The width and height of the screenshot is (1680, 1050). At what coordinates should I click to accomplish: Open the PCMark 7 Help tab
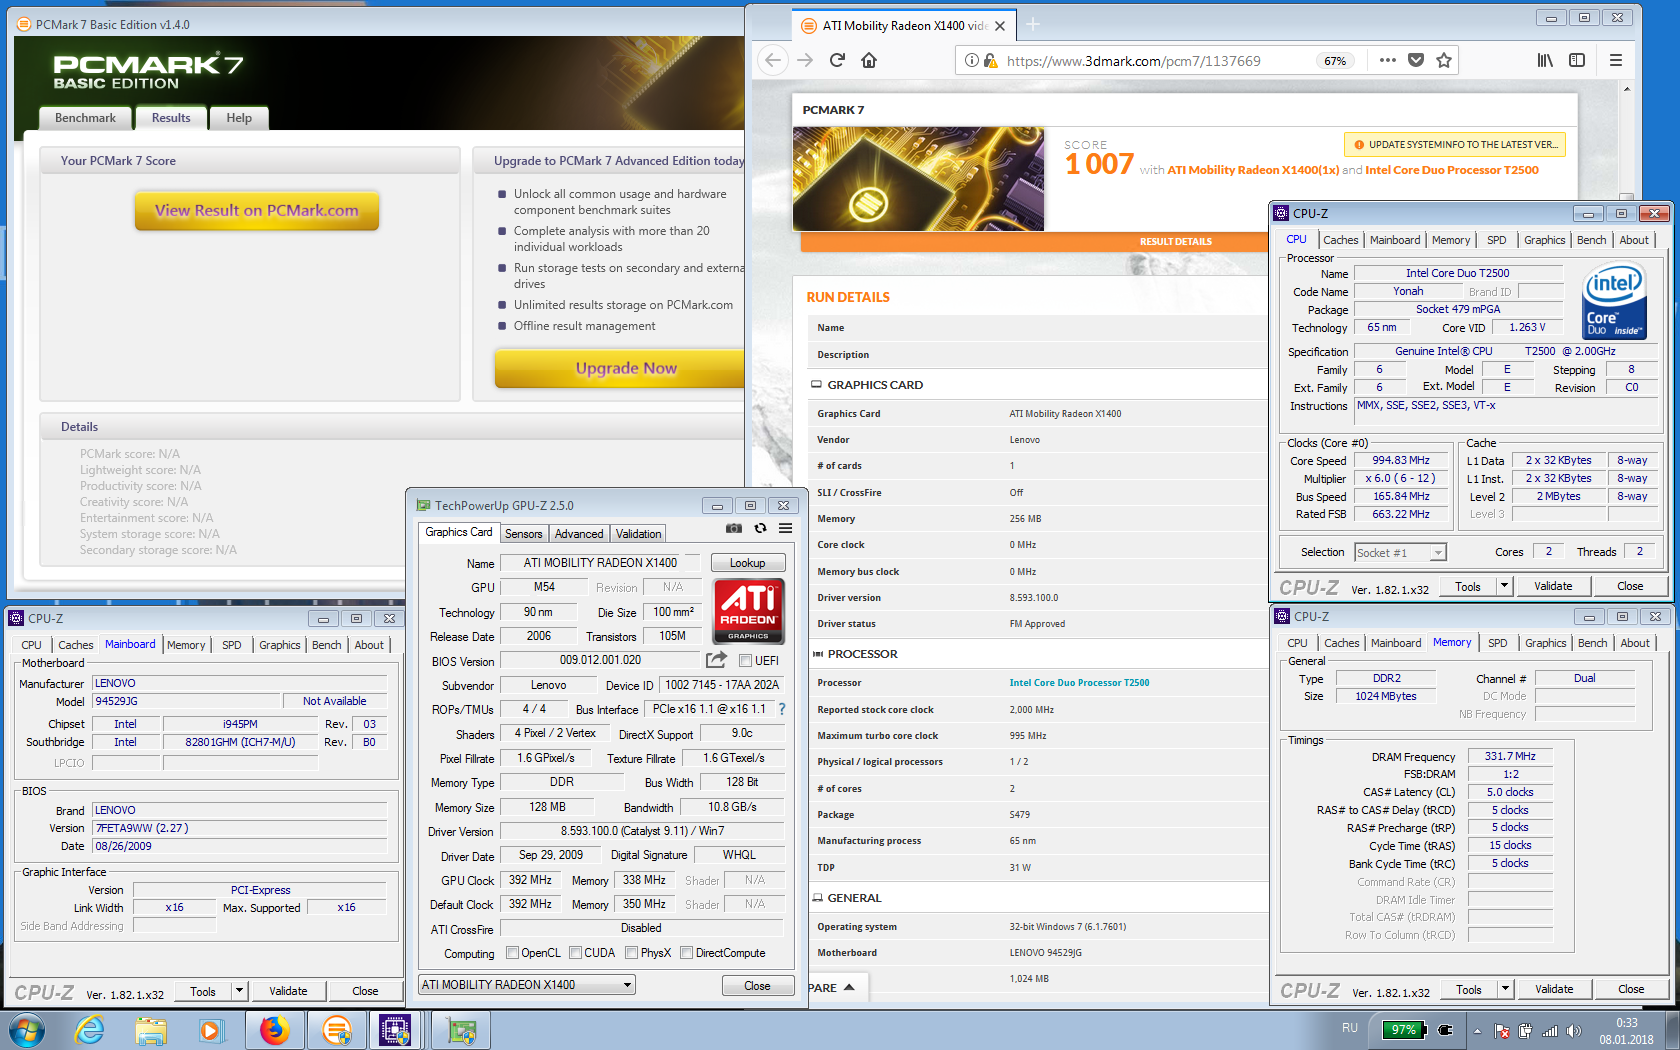pyautogui.click(x=239, y=118)
